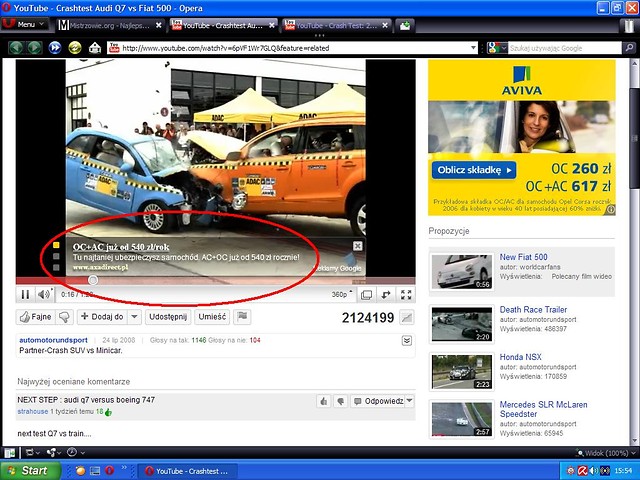Toggle the pop-out player size icon
640x480 pixels.
click(367, 295)
